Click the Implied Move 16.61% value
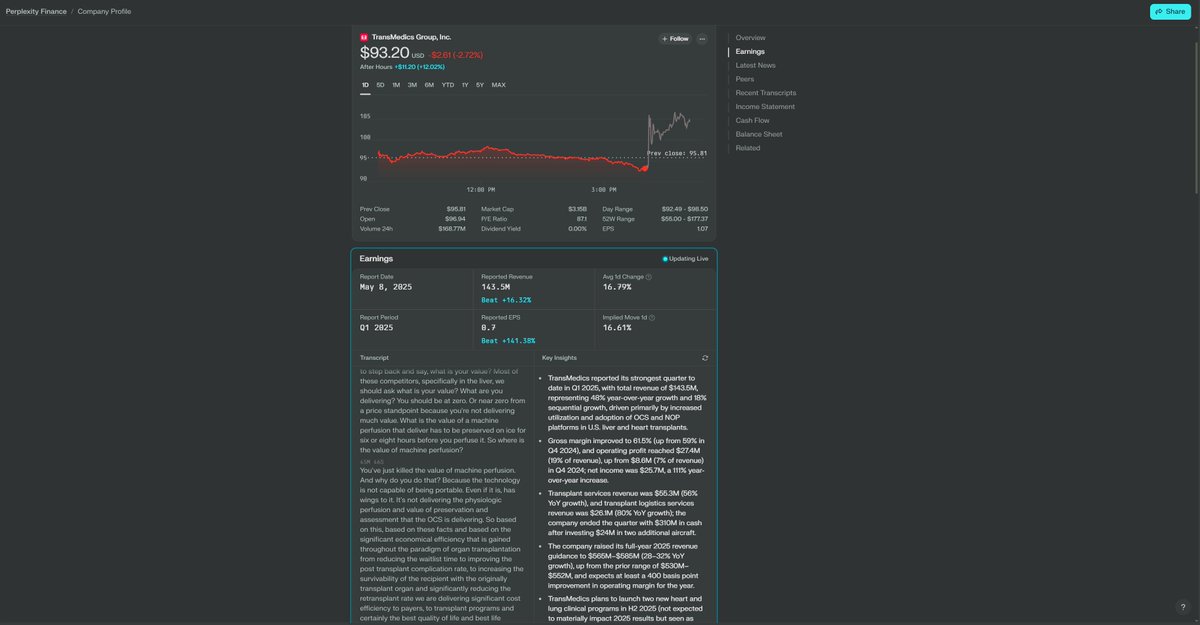Viewport: 1200px width, 625px height. (617, 327)
